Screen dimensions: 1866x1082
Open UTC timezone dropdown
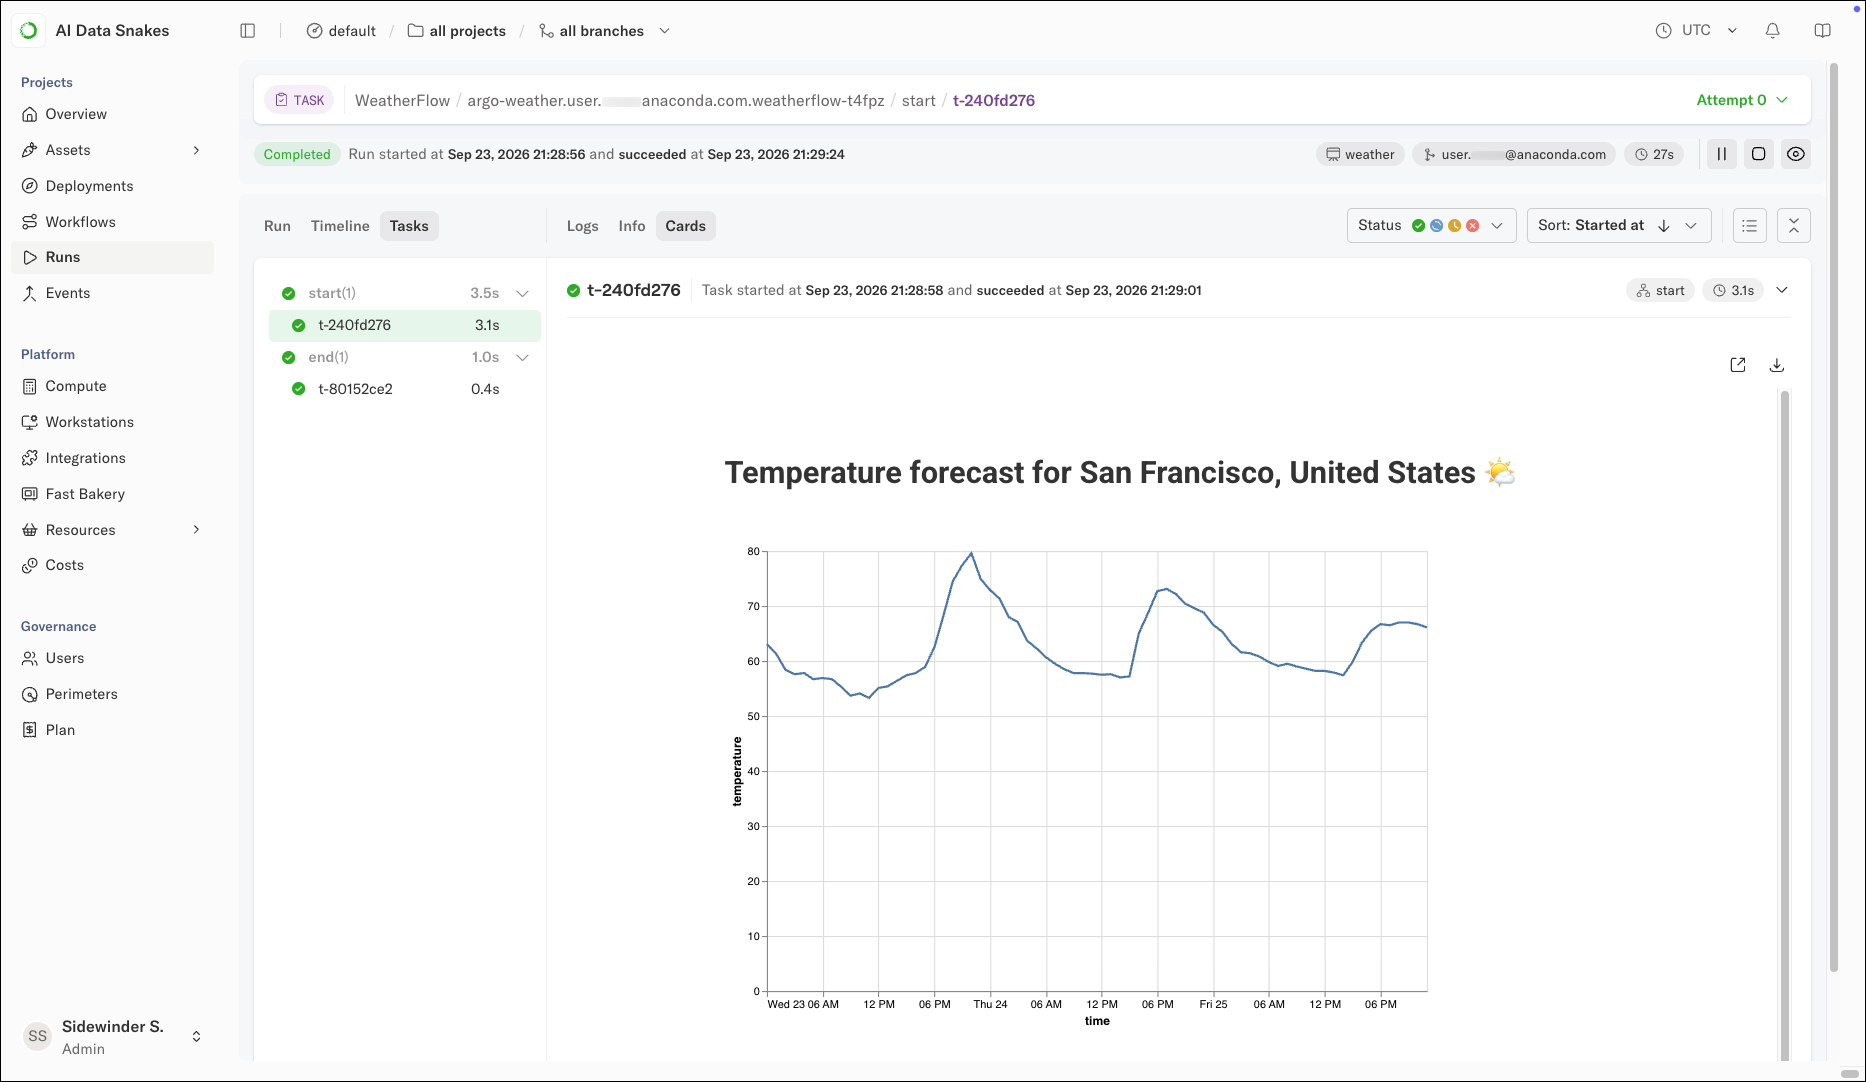1696,31
